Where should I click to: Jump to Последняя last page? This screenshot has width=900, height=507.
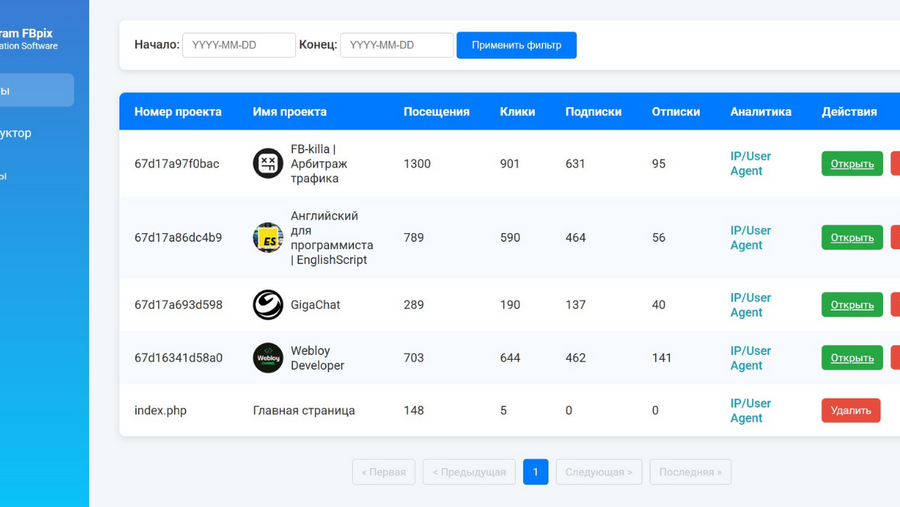[690, 472]
